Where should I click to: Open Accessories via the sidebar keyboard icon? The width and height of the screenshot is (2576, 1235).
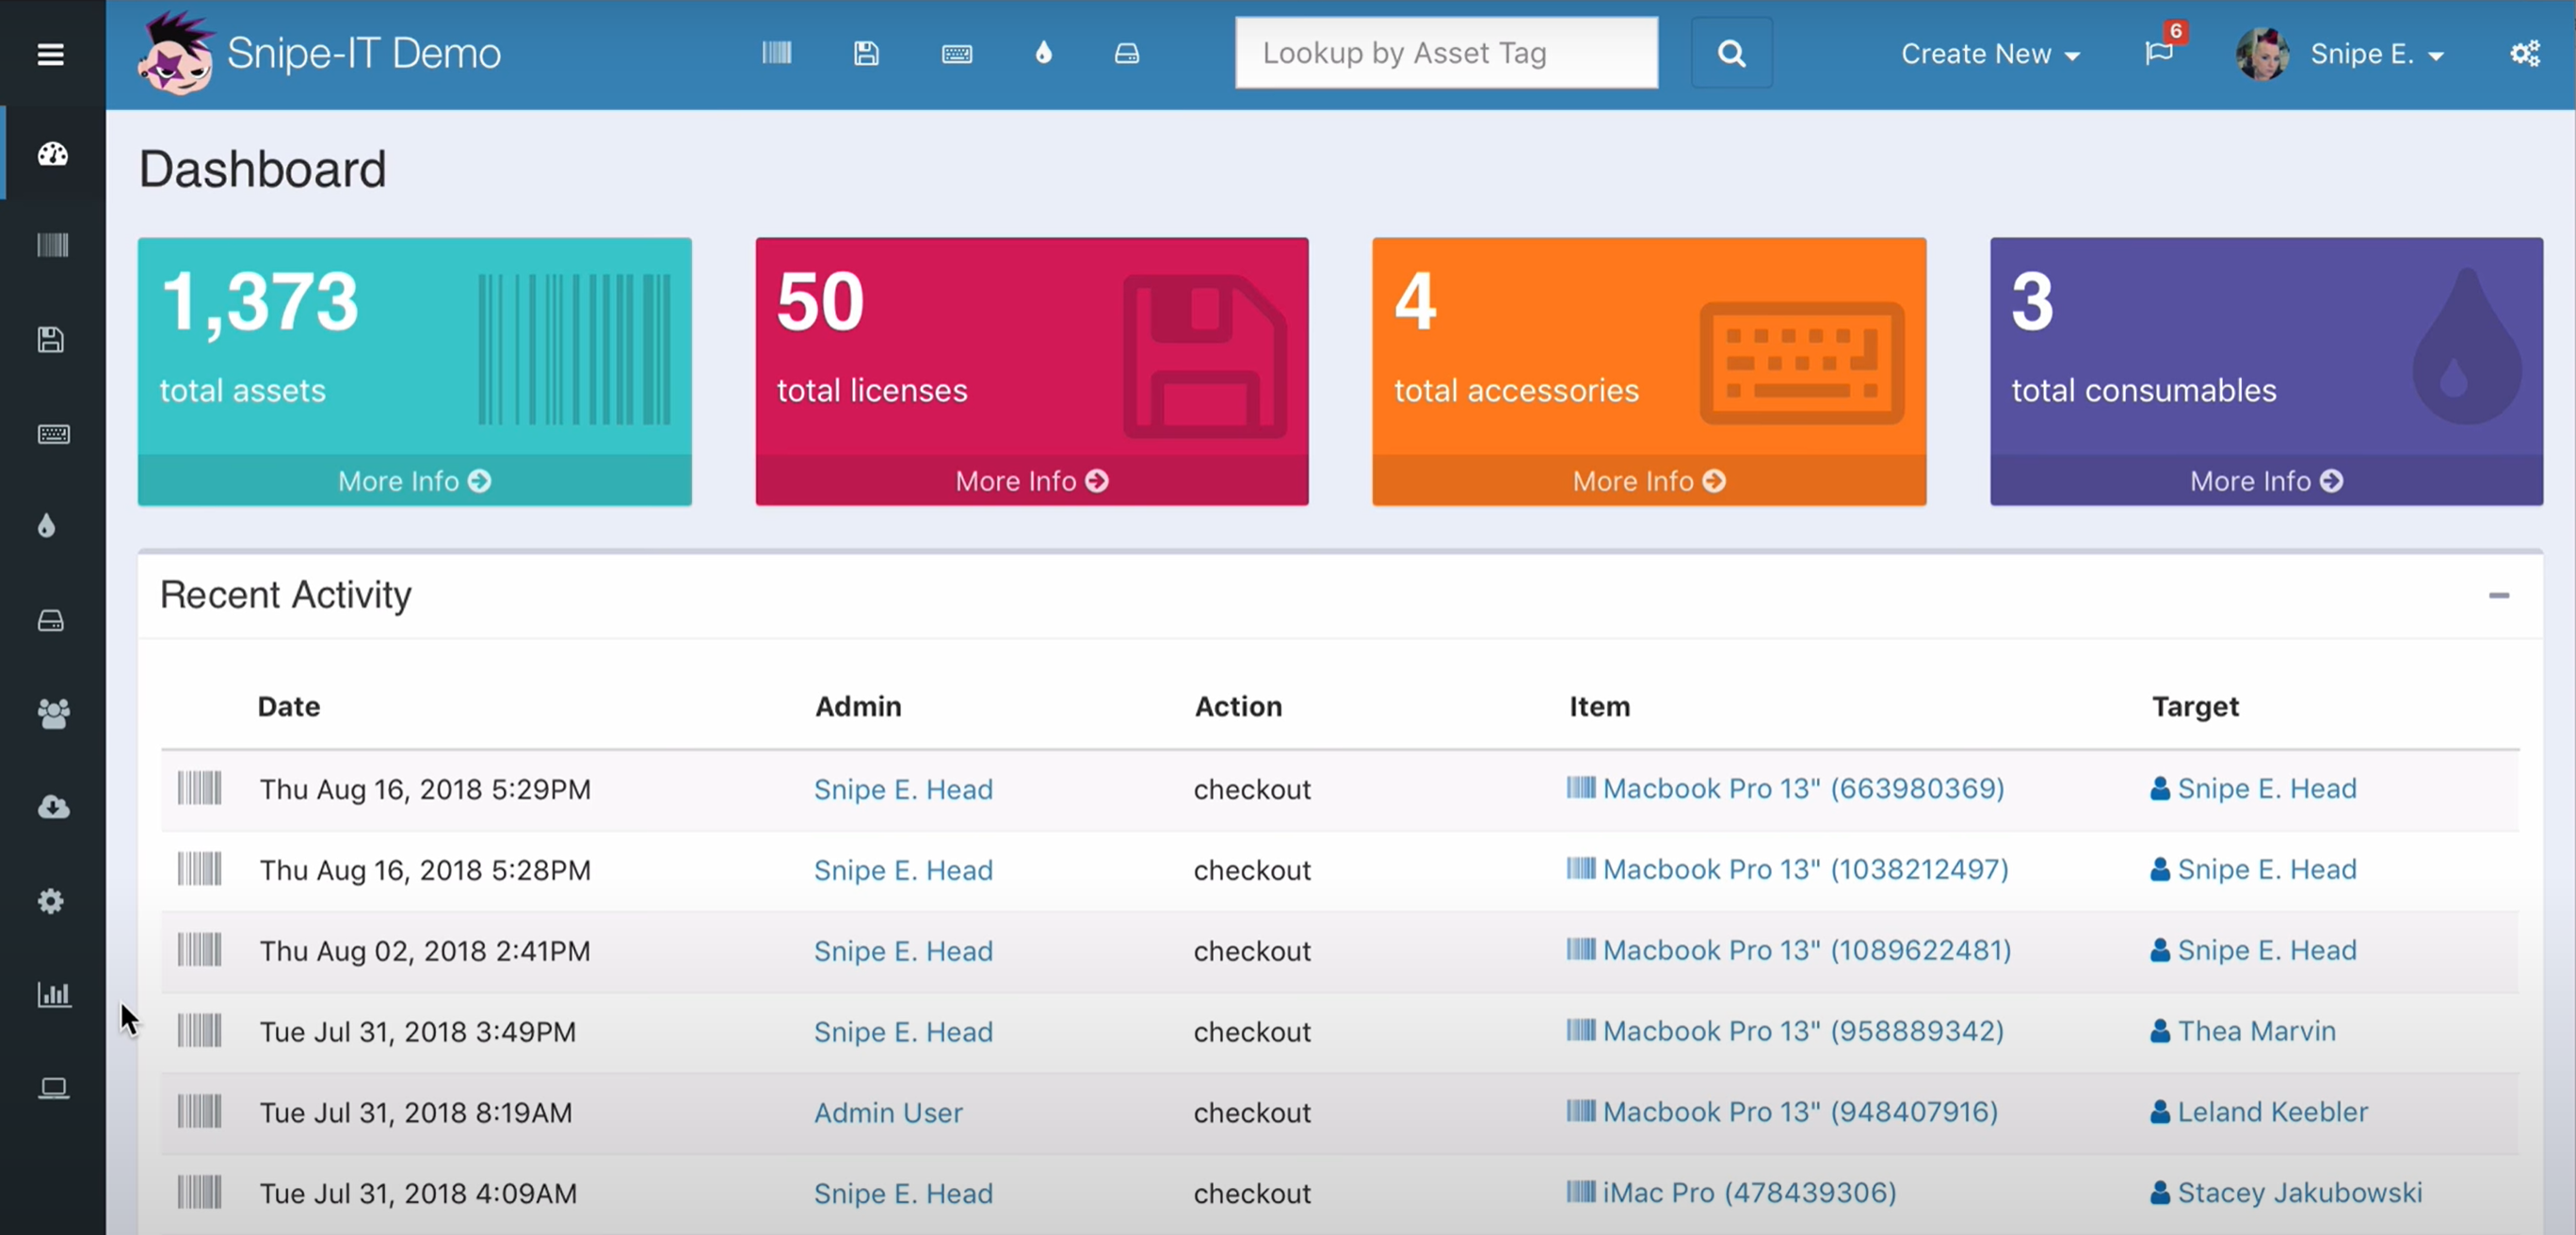(x=52, y=434)
